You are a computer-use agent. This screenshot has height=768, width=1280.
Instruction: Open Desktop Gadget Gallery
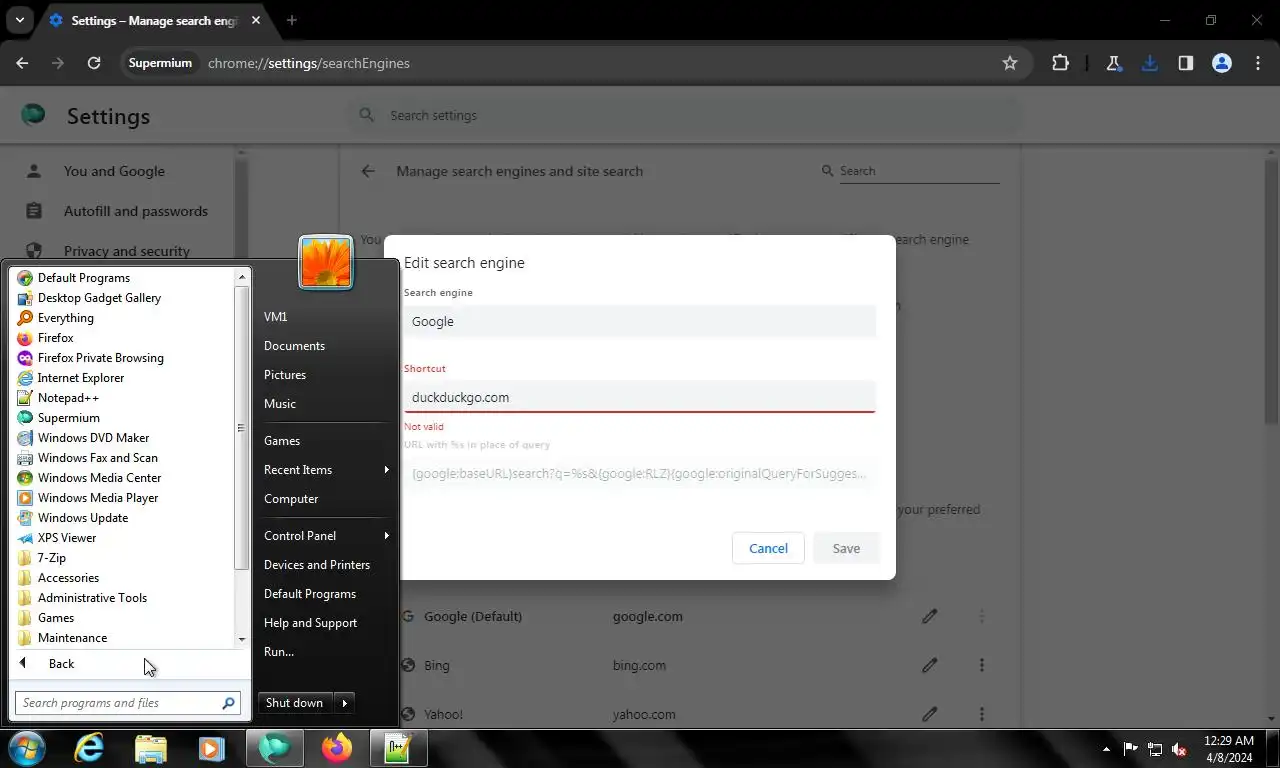pos(99,298)
